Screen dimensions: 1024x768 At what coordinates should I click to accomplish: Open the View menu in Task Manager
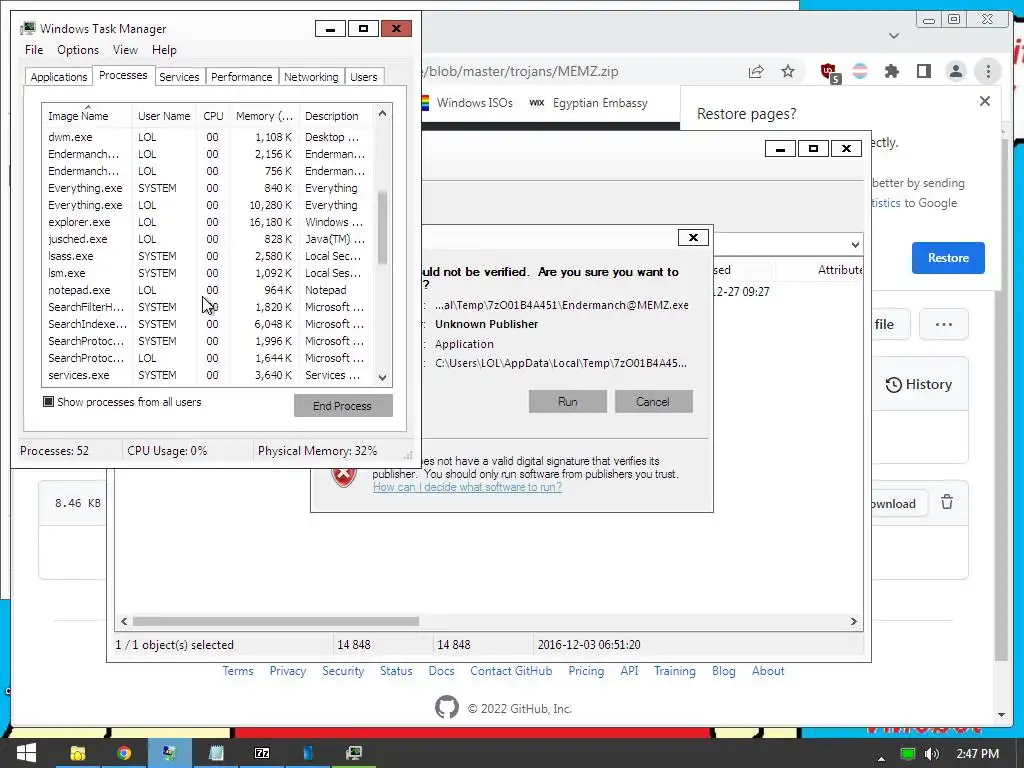(125, 50)
